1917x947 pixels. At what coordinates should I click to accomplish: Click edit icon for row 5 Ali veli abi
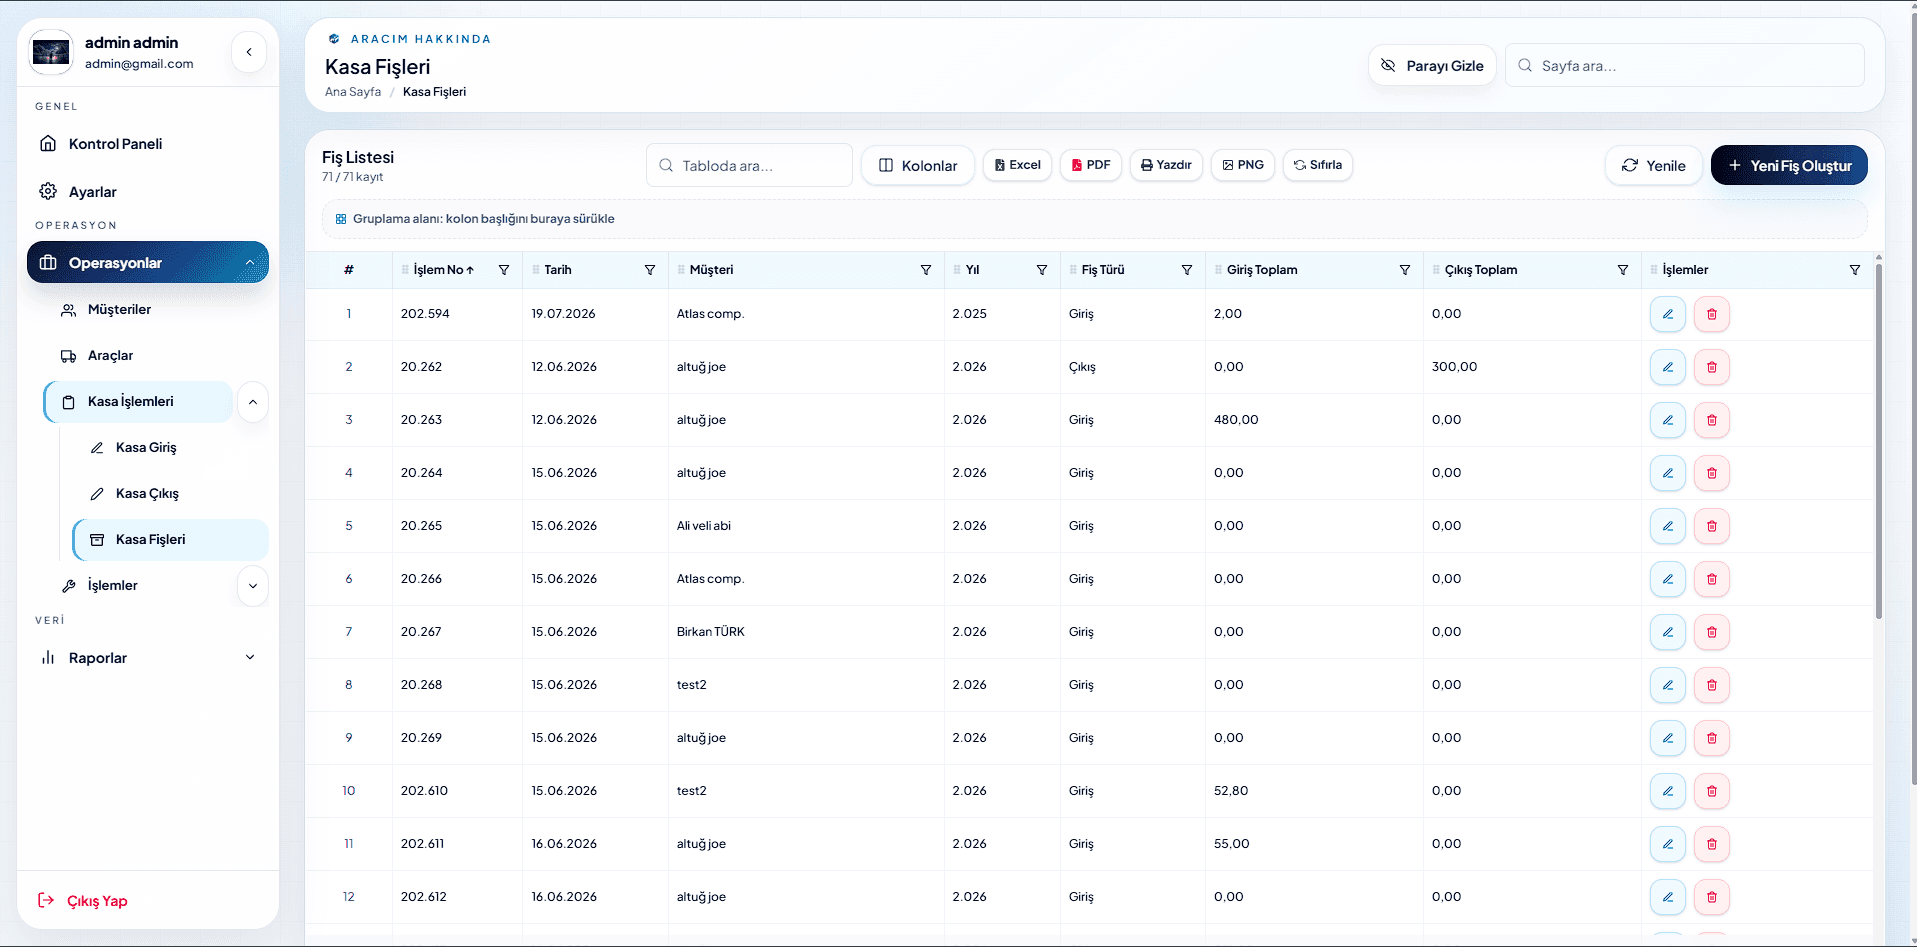tap(1667, 526)
